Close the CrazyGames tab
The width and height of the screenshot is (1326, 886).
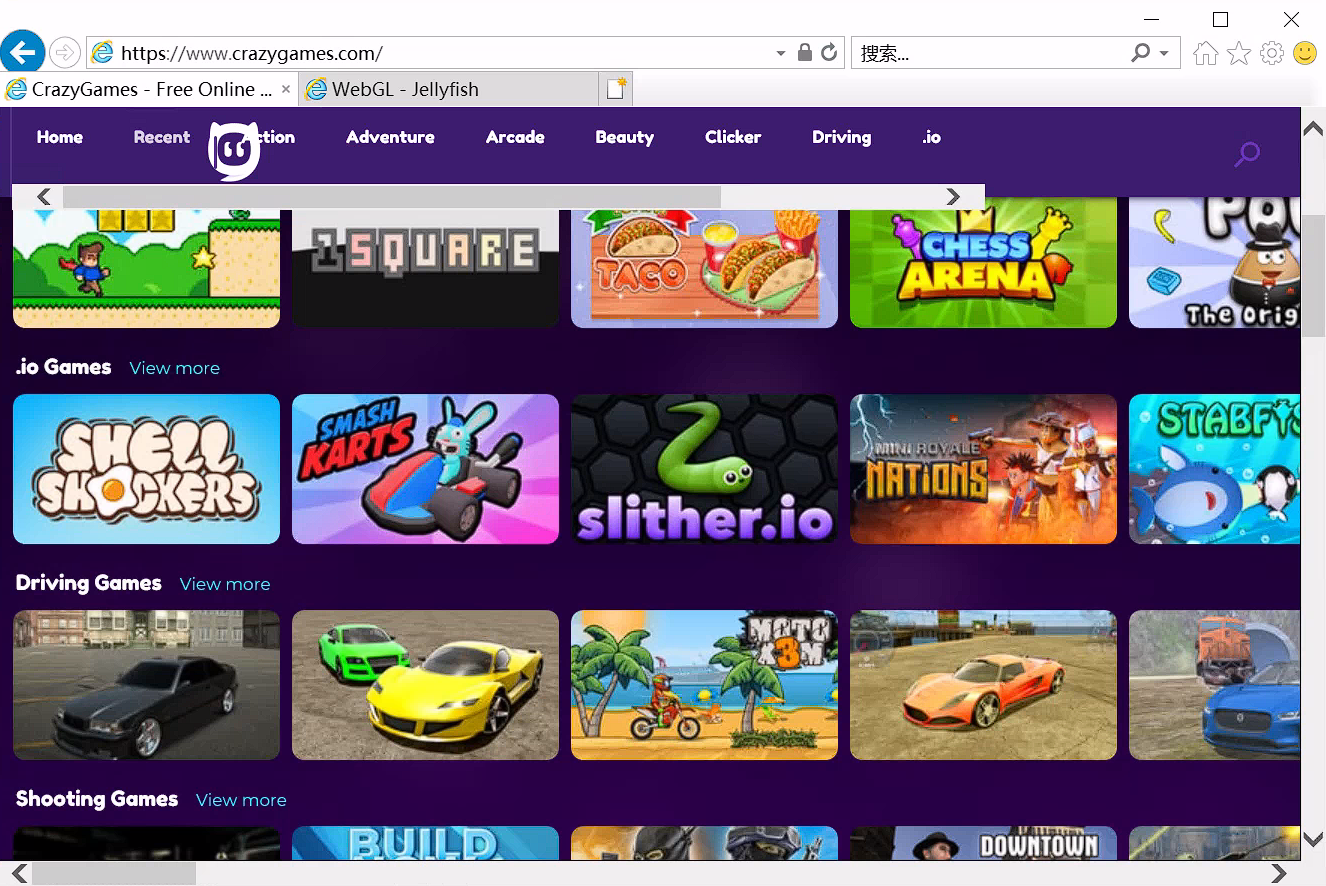pos(286,89)
